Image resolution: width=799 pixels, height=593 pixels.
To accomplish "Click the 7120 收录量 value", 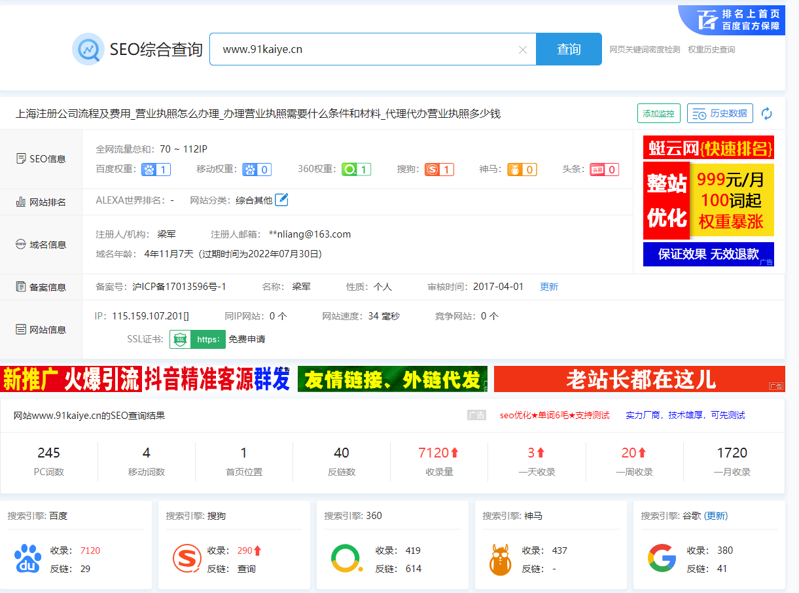I will click(438, 453).
